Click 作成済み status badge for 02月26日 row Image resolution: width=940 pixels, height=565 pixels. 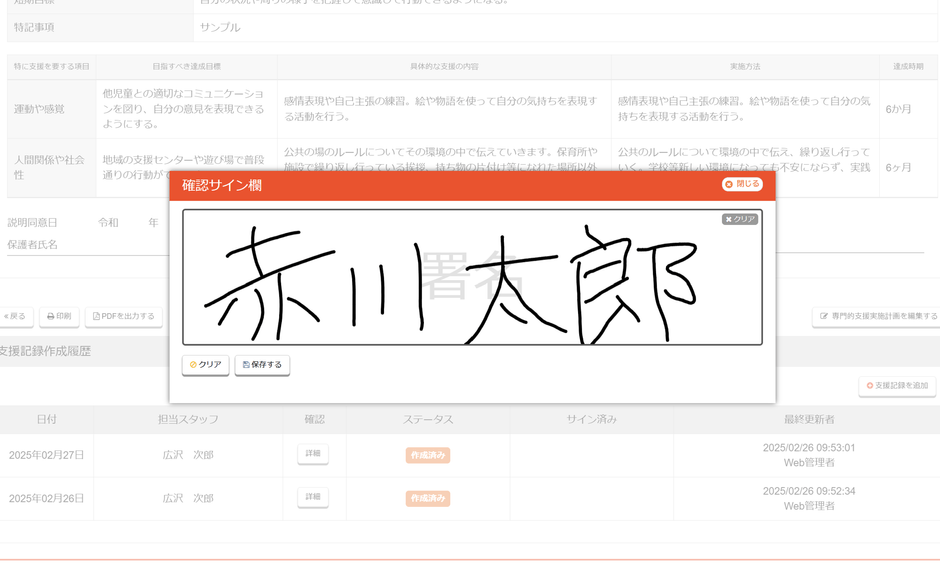tap(428, 498)
